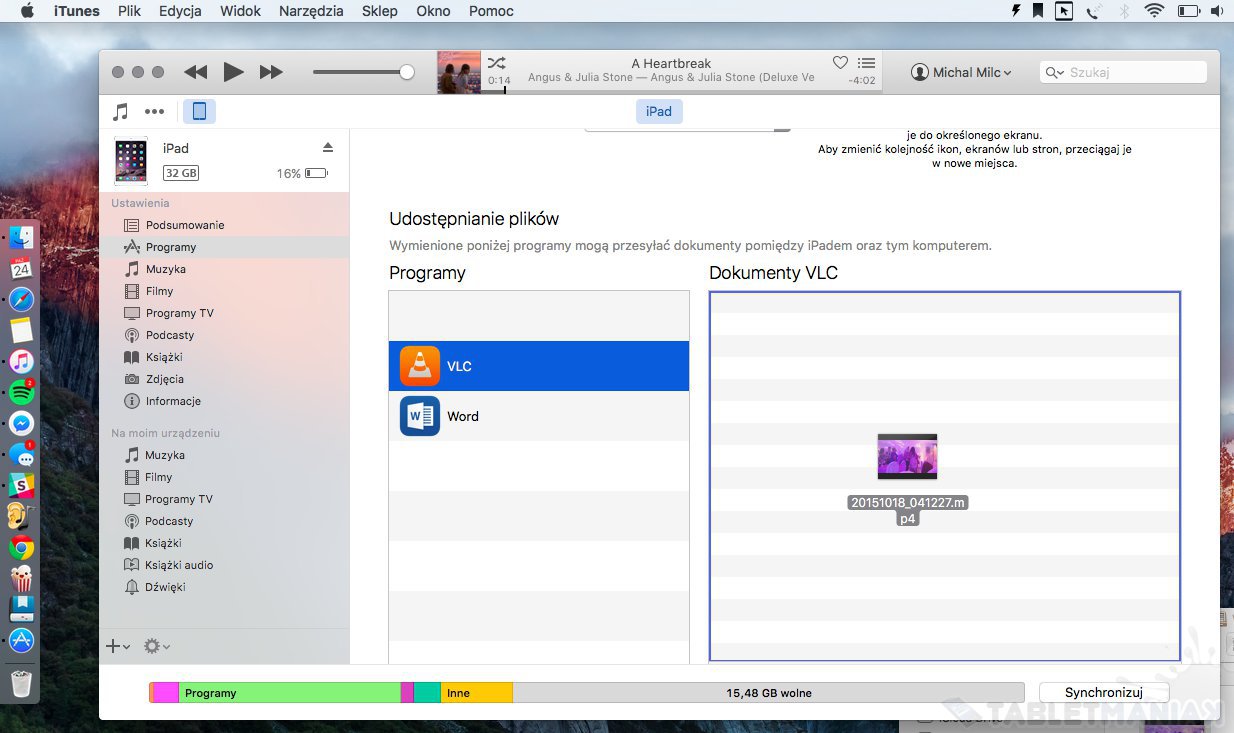
Task: Select Word in the Programy list
Action: point(538,416)
